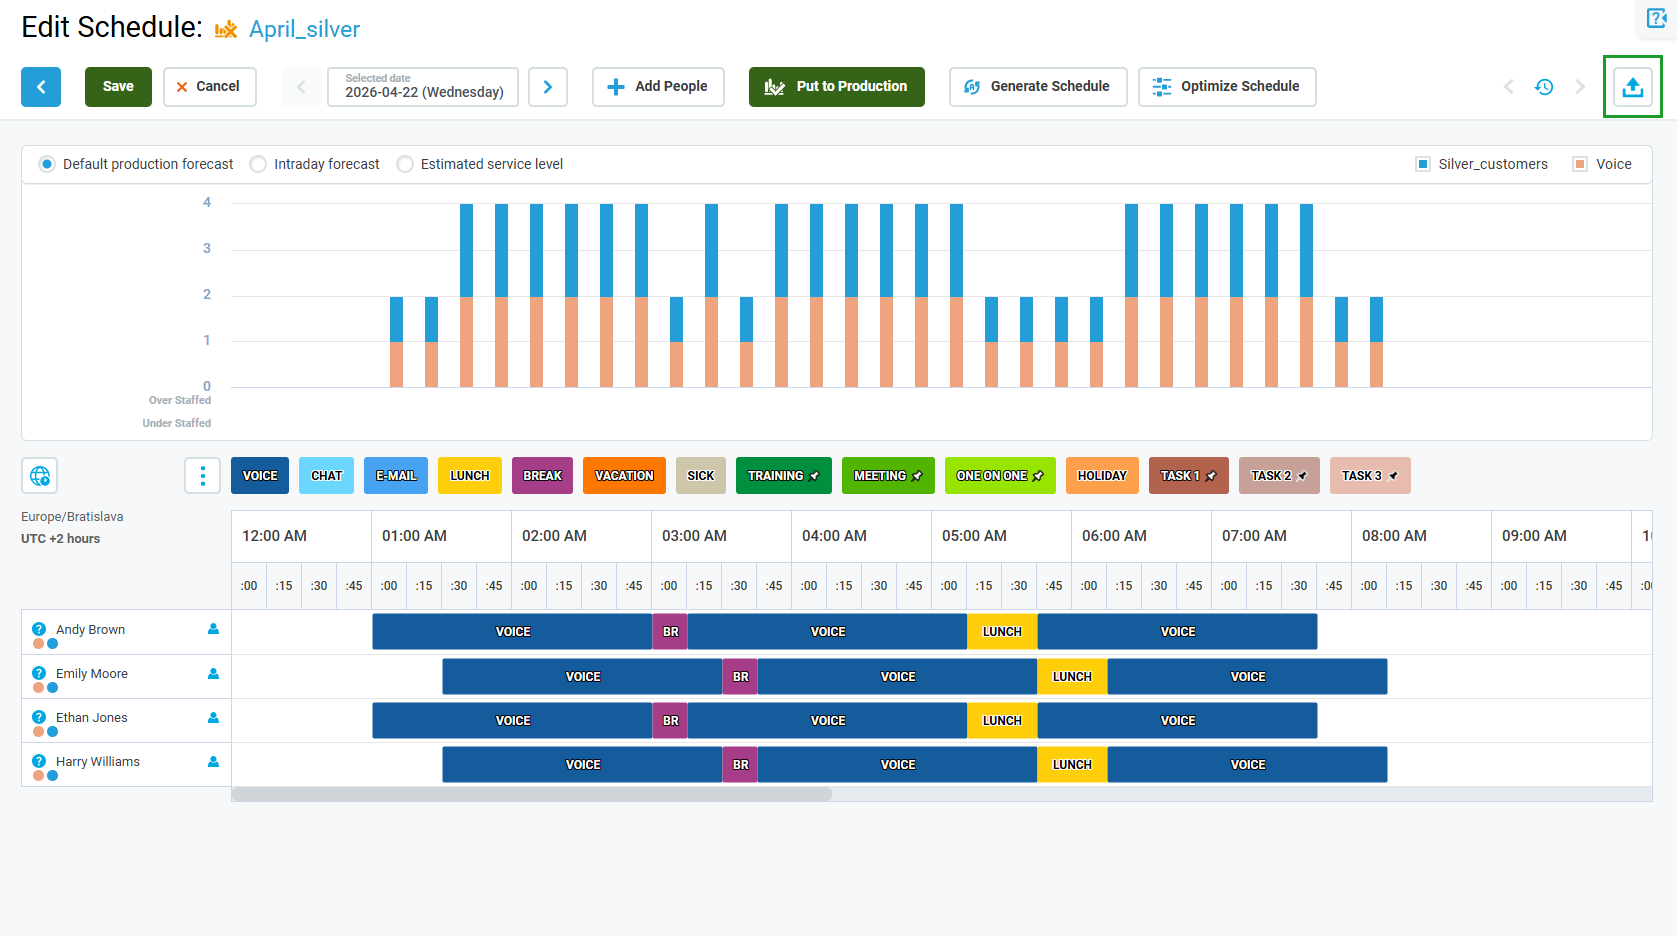
Task: Click Emily Moore's BR break block
Action: click(740, 677)
